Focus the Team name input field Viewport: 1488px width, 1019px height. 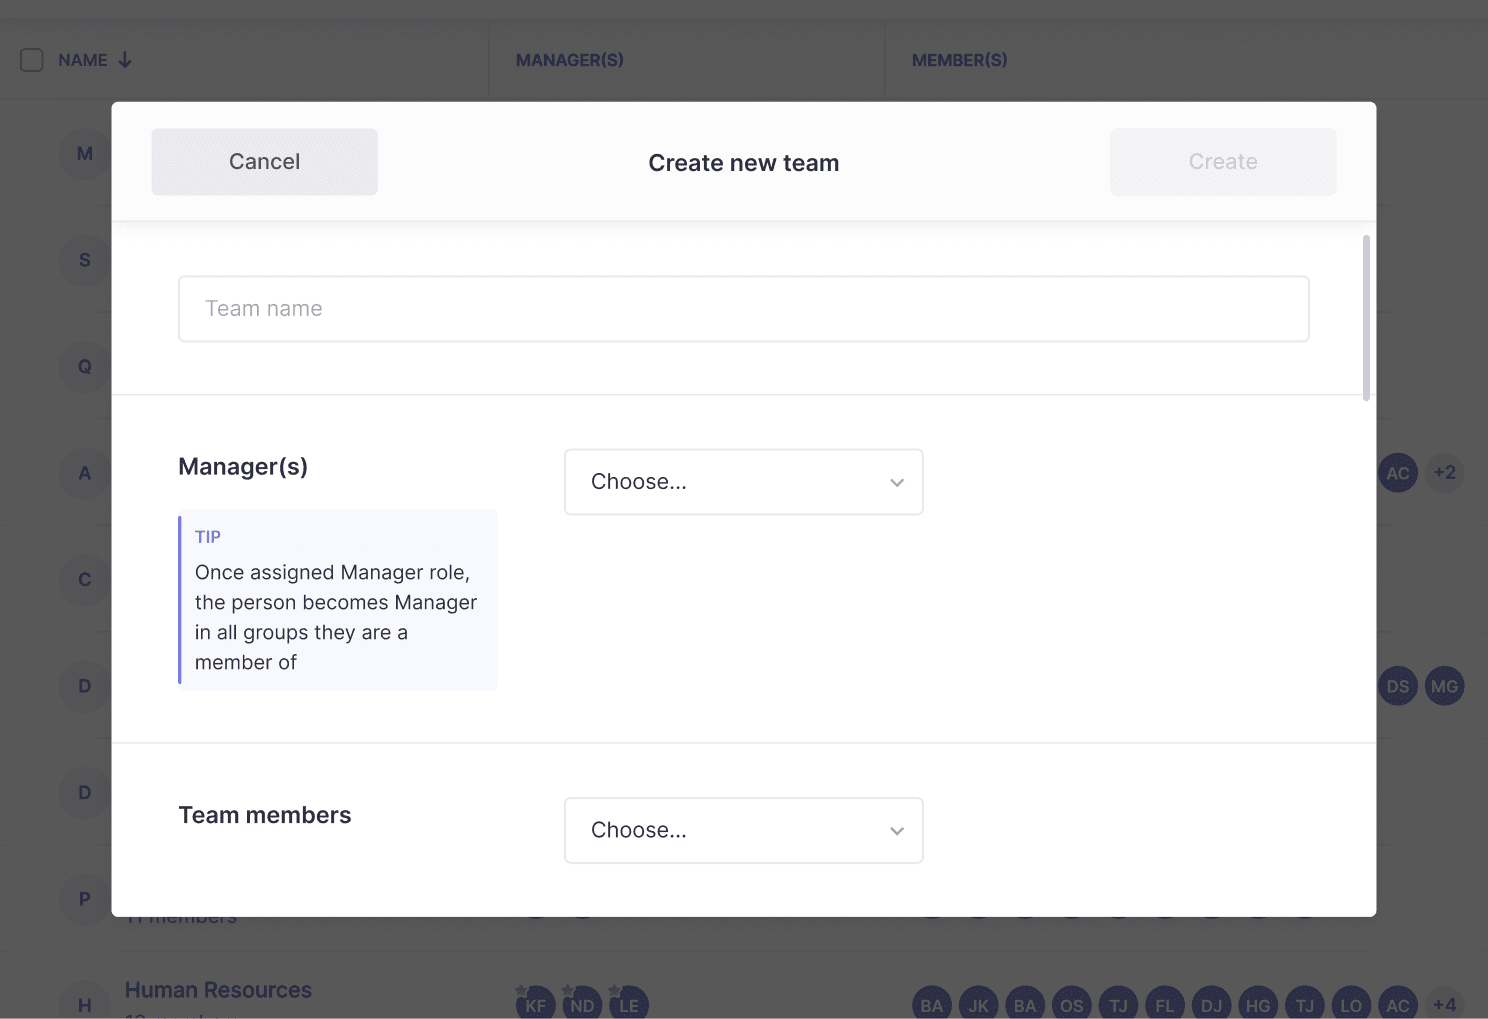(x=744, y=309)
